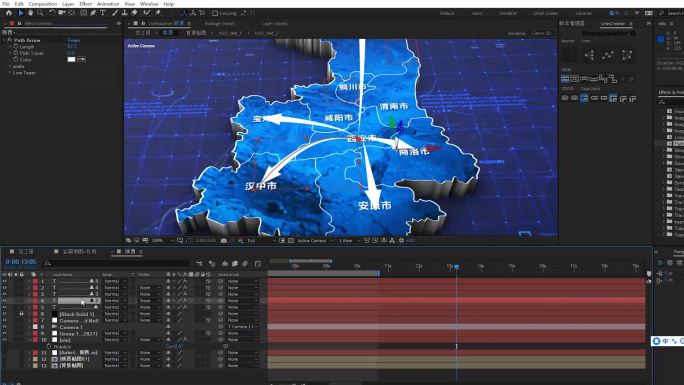684x385 pixels.
Task: Enable the Snapping checkbox
Action: coord(215,14)
